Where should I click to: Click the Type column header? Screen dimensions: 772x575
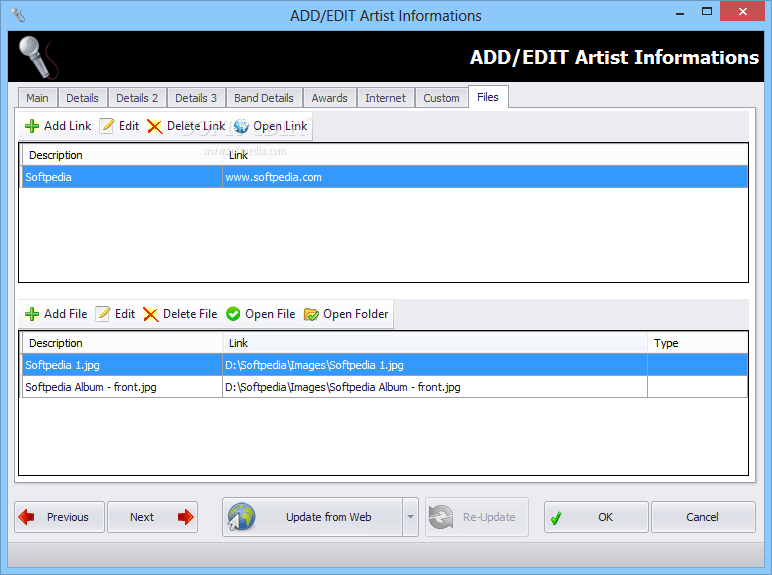pyautogui.click(x=697, y=343)
